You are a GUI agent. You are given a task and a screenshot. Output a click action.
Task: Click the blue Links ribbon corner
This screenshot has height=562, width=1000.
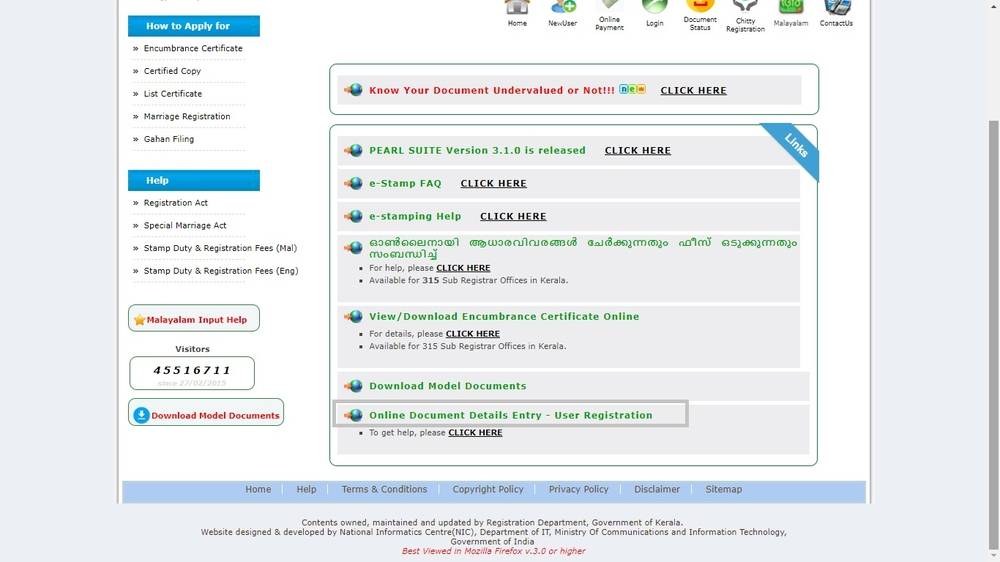coord(794,147)
